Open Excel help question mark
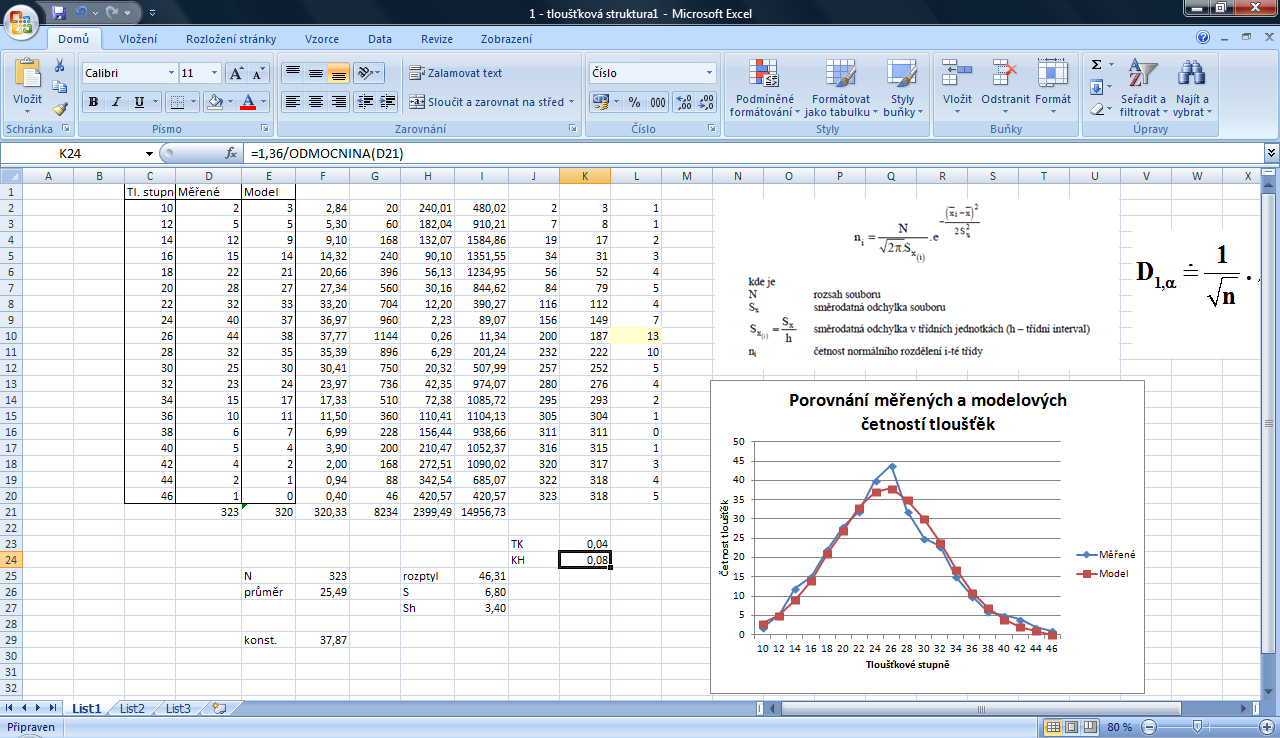Screen dimensions: 1280x738 pos(1203,38)
